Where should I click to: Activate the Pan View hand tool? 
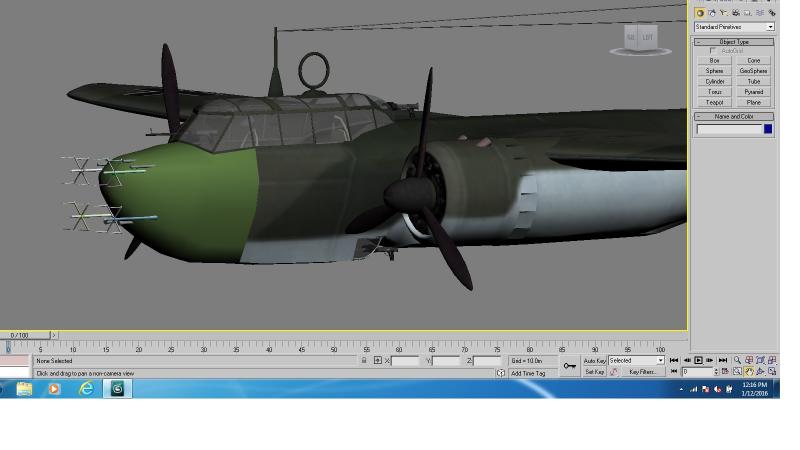749,371
